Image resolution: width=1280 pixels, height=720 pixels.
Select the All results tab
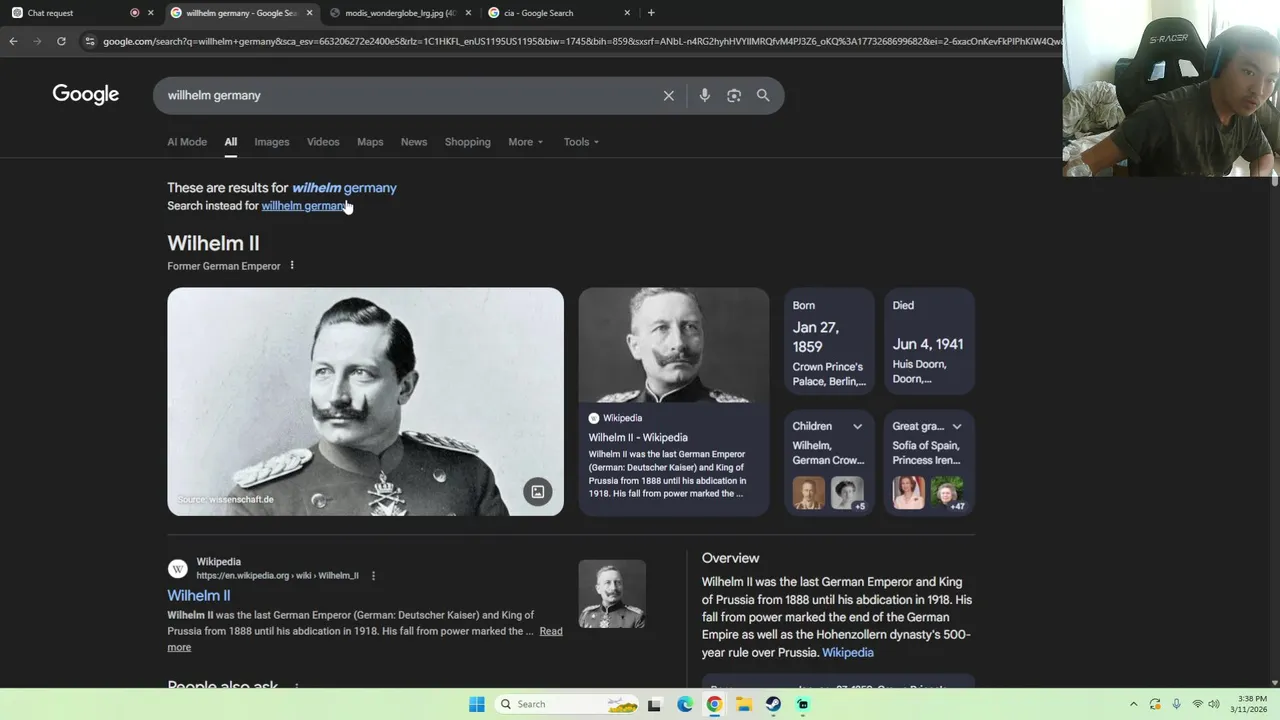(x=230, y=142)
